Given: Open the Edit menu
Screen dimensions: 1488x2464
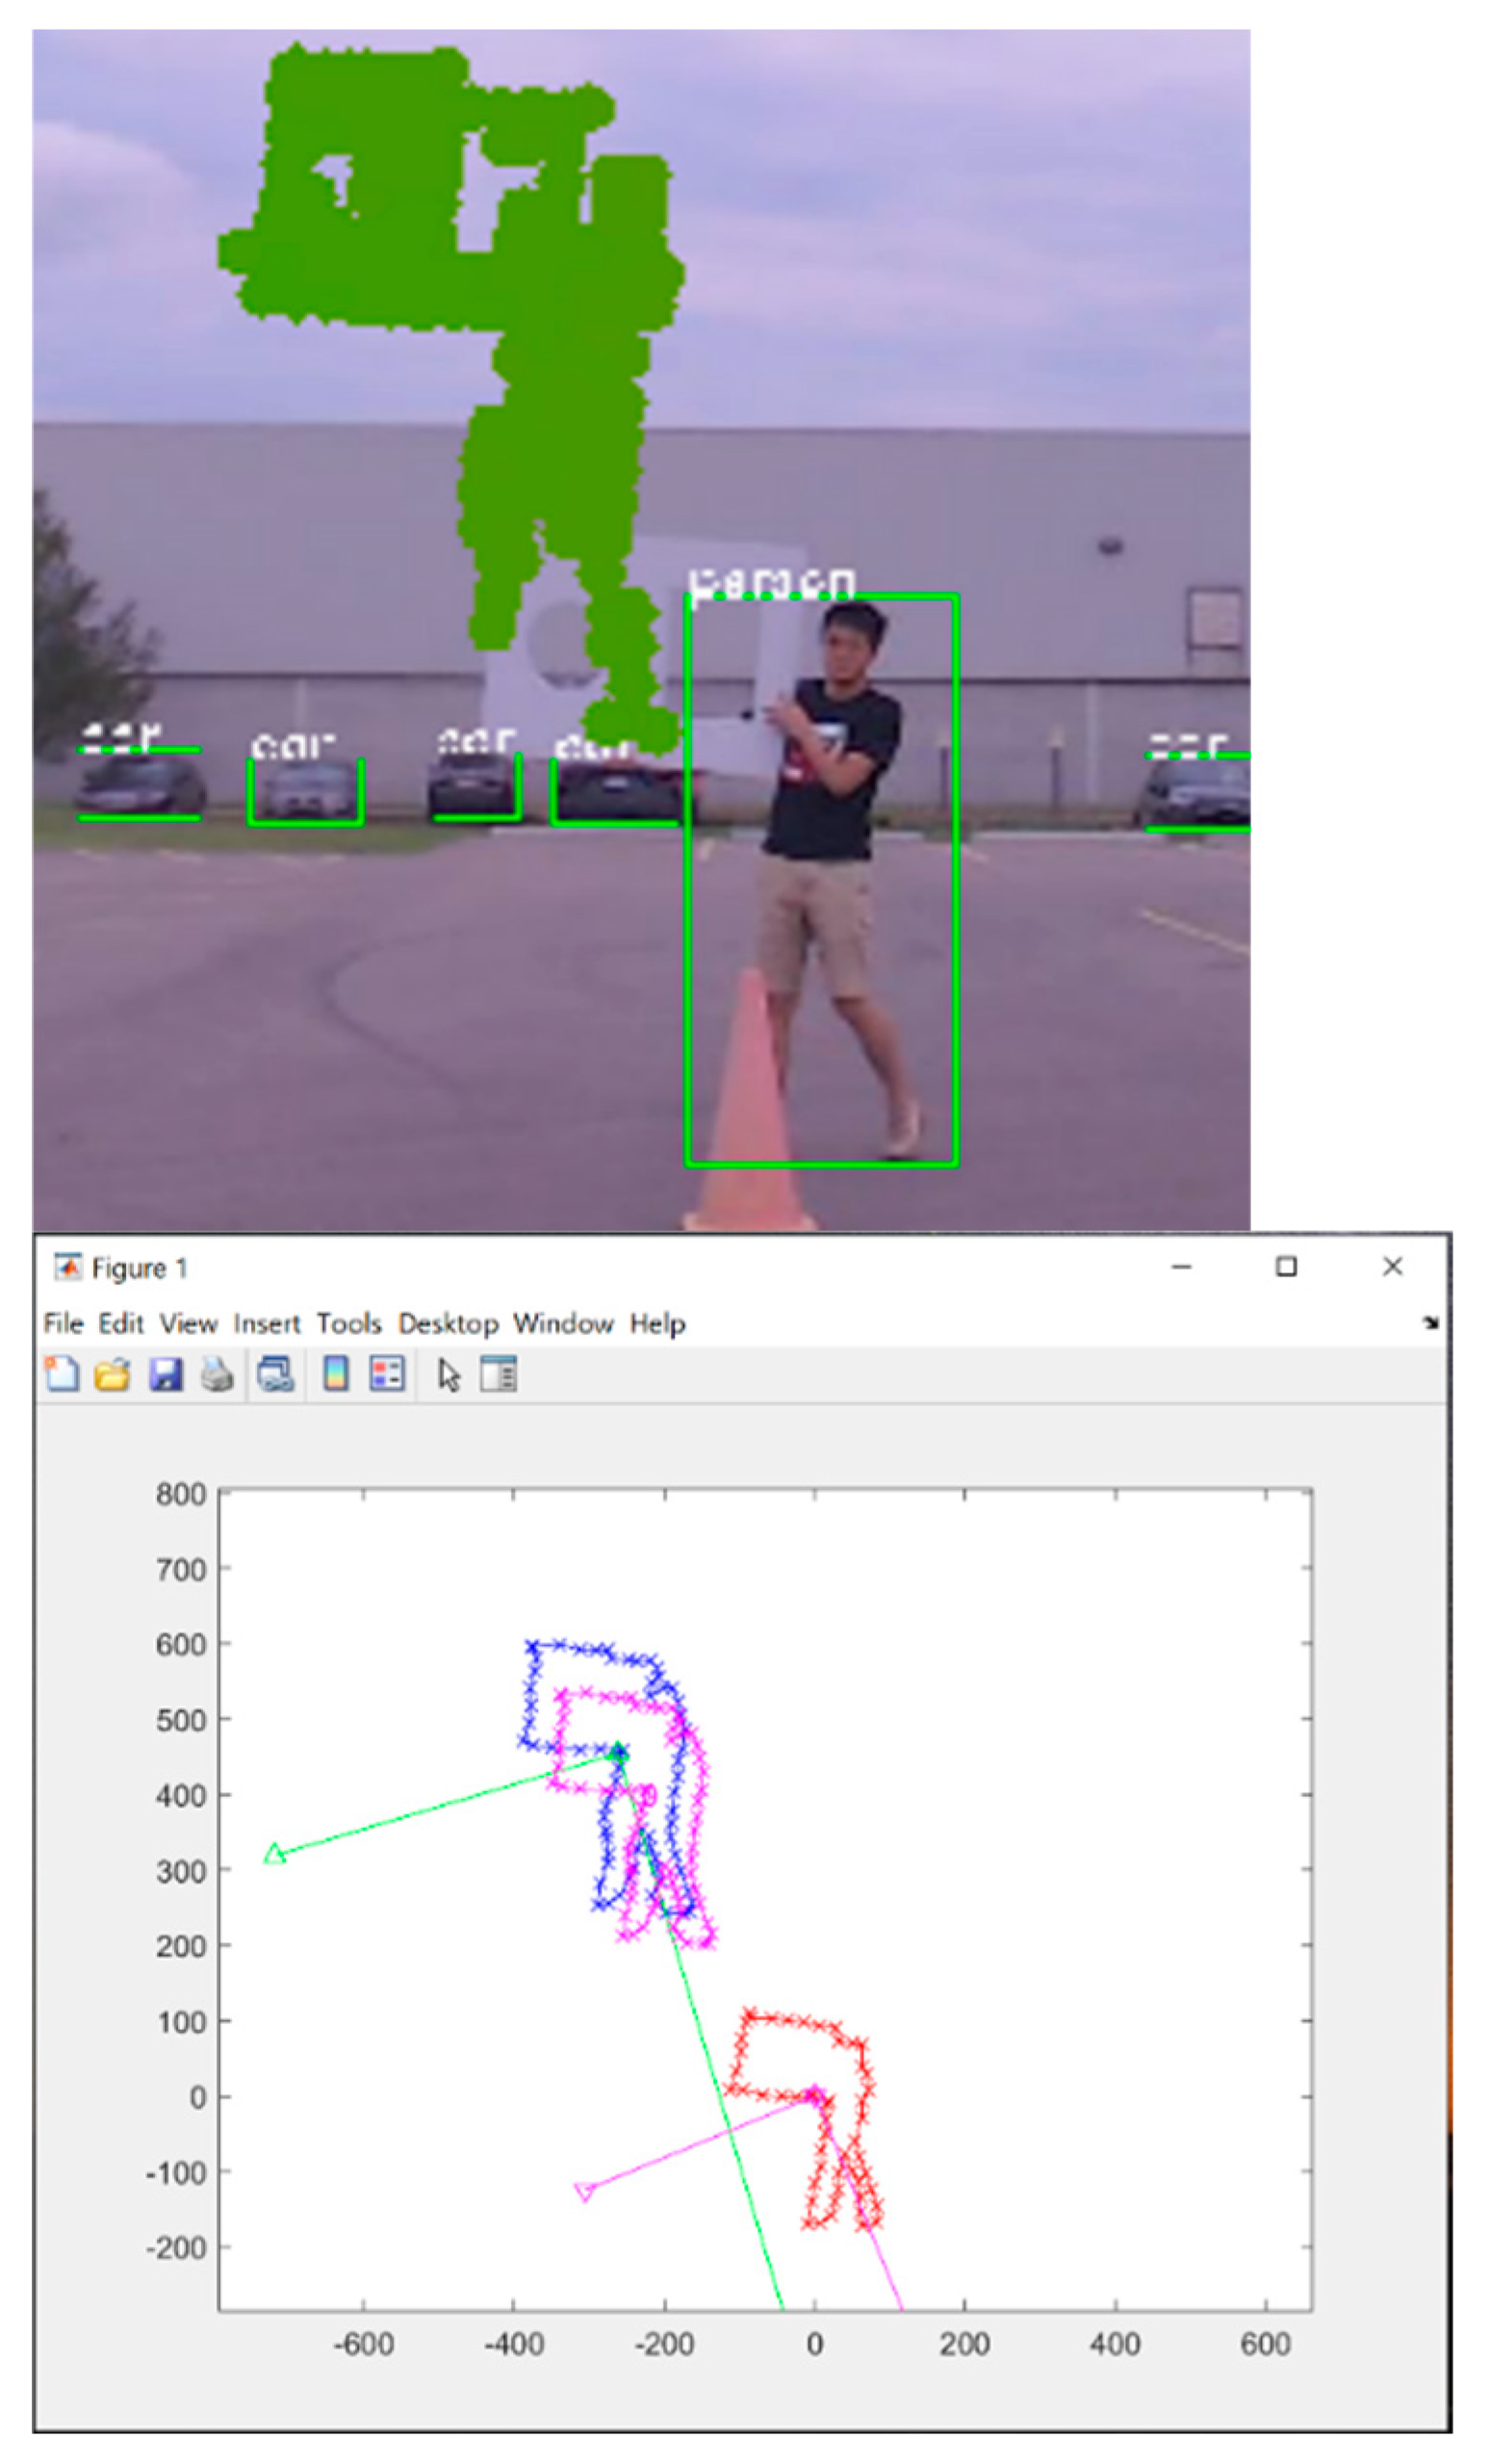Looking at the screenshot, I should click(x=121, y=1323).
